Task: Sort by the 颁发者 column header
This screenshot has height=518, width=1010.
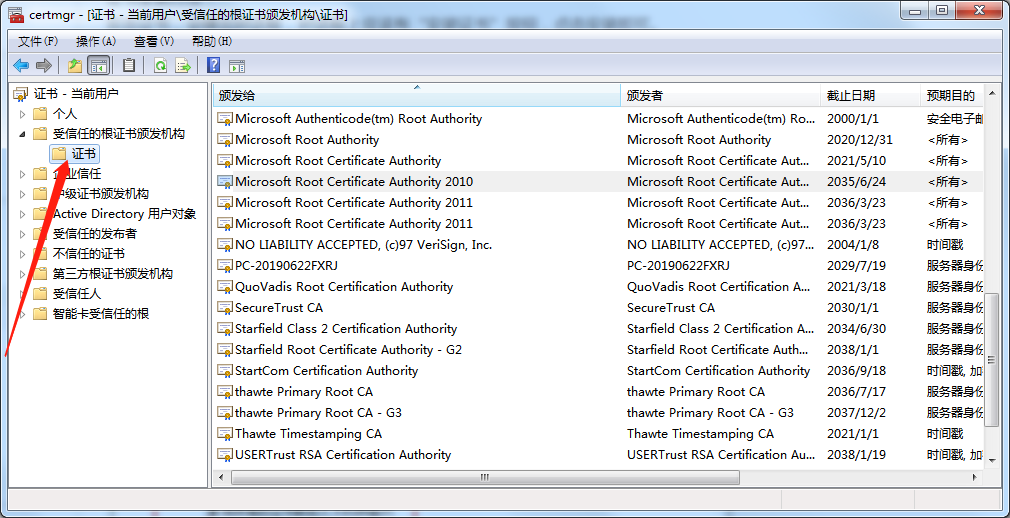Action: click(x=720, y=96)
